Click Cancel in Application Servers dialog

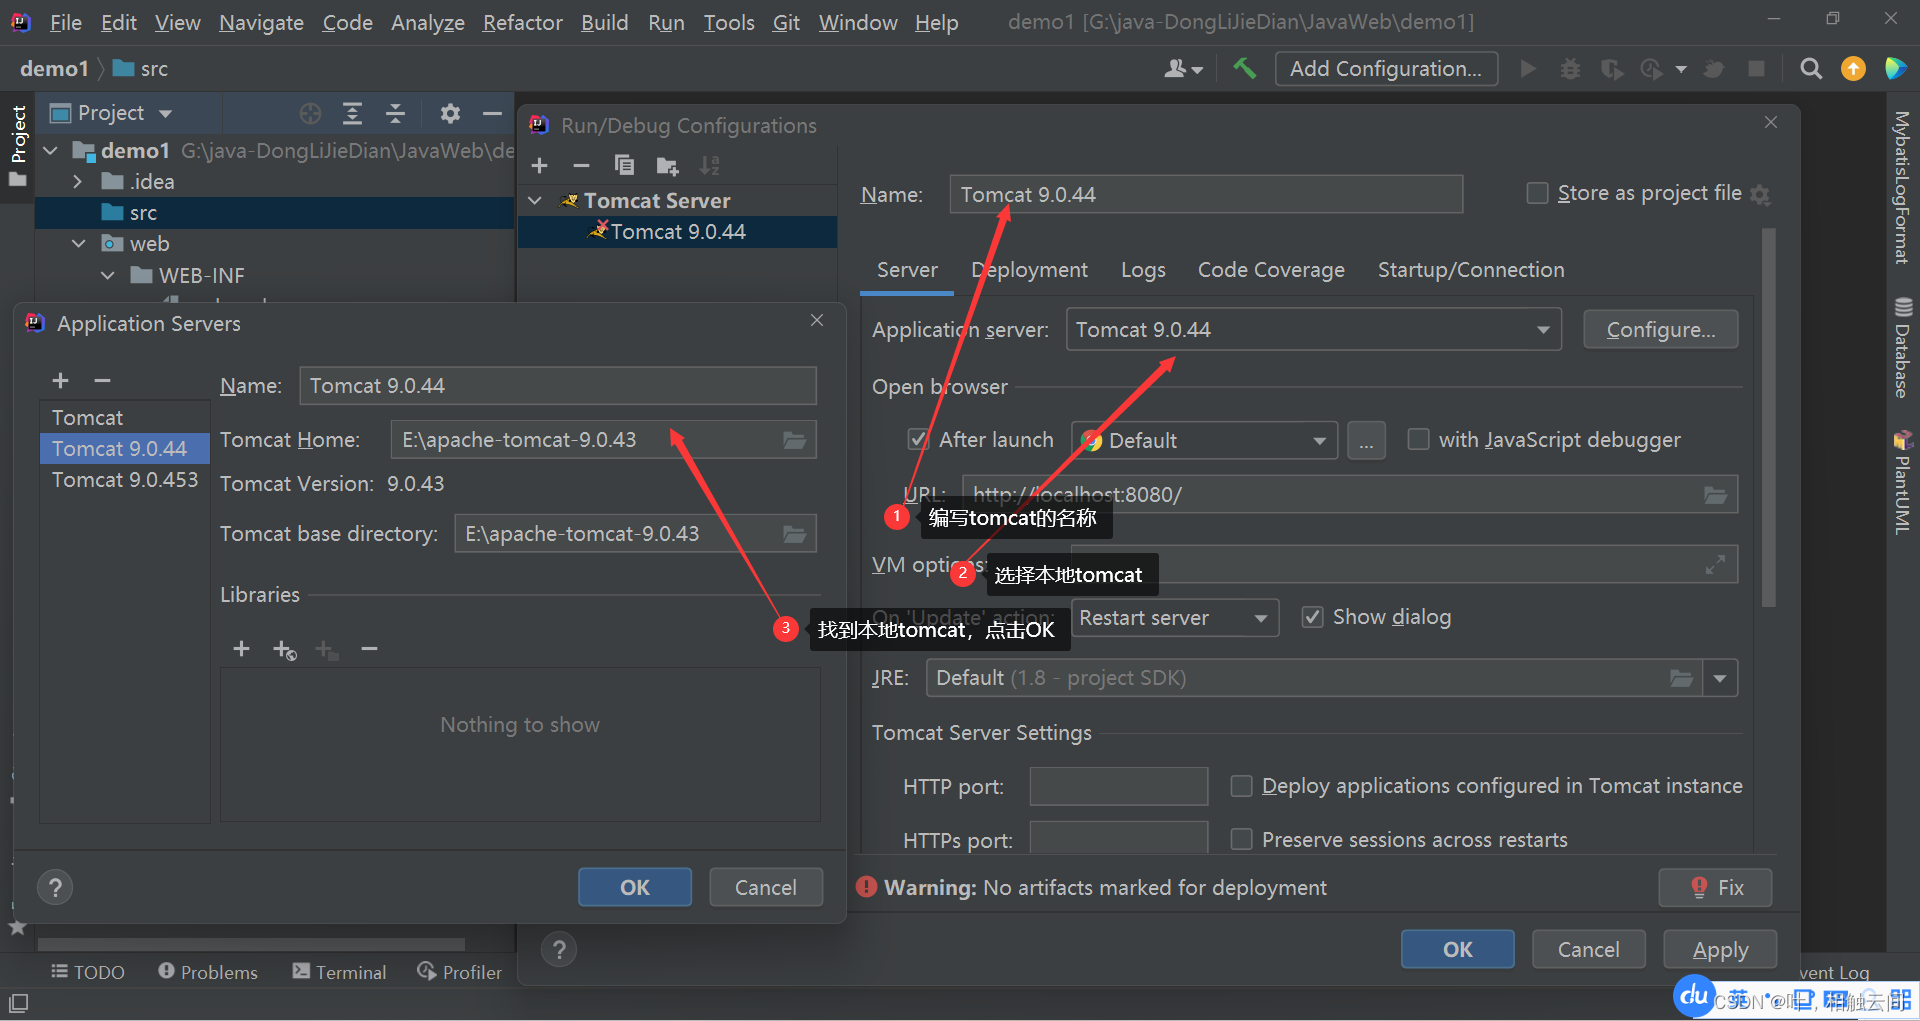766,887
